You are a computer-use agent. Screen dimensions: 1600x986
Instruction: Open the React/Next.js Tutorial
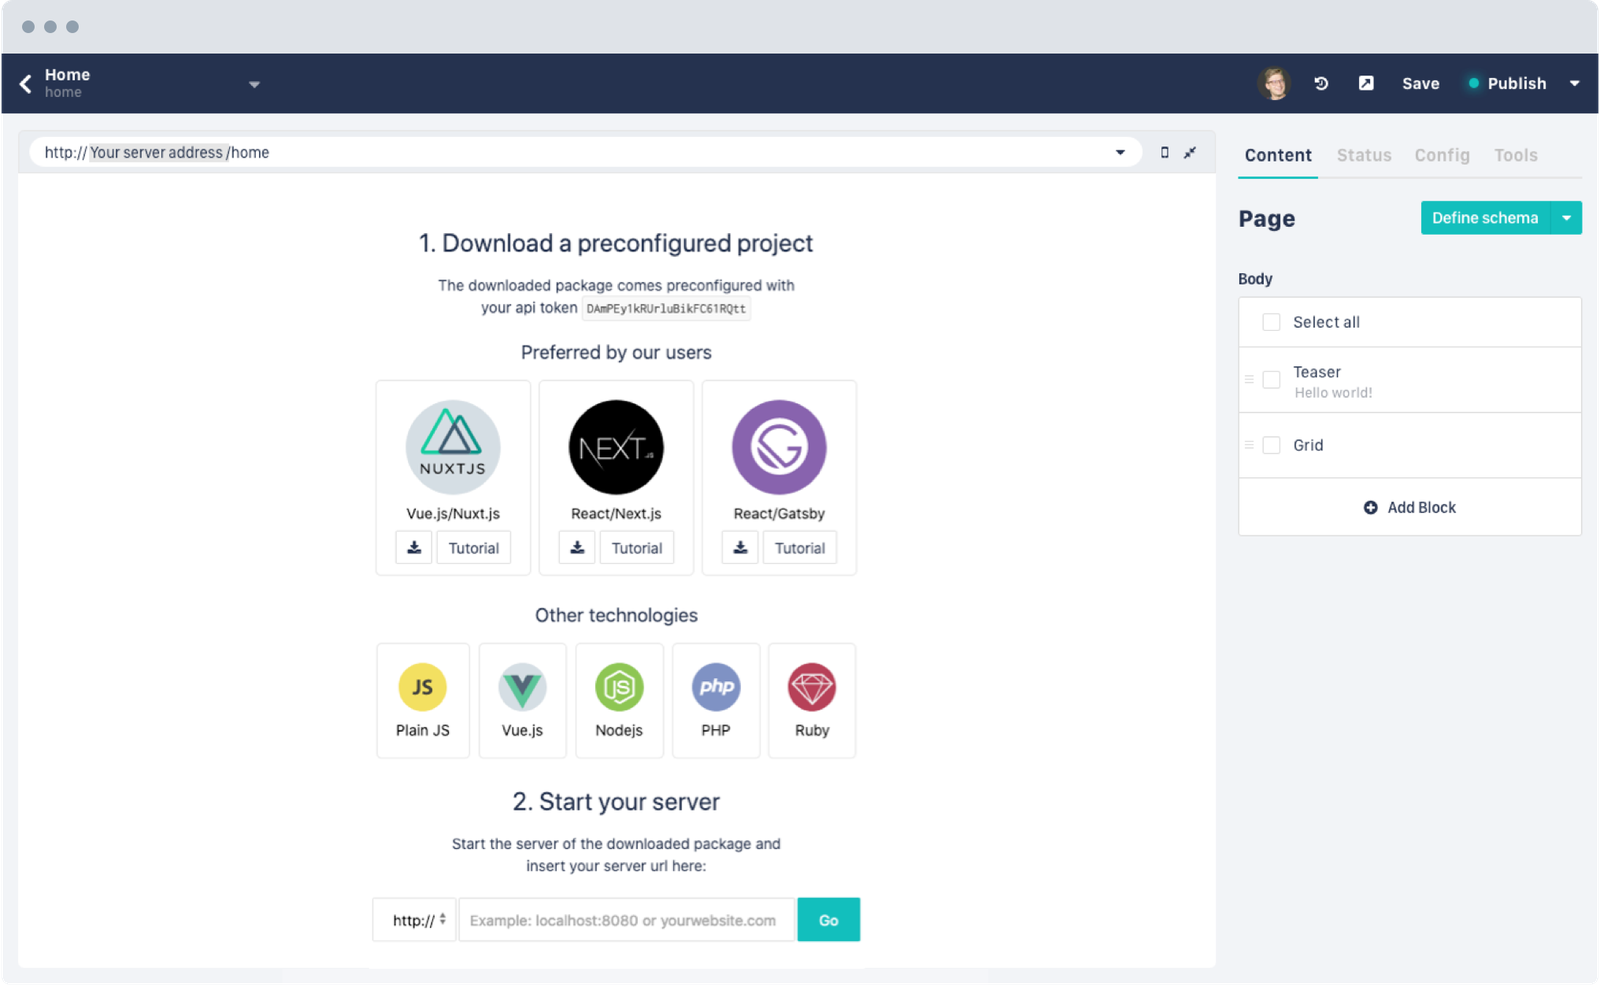(x=637, y=548)
